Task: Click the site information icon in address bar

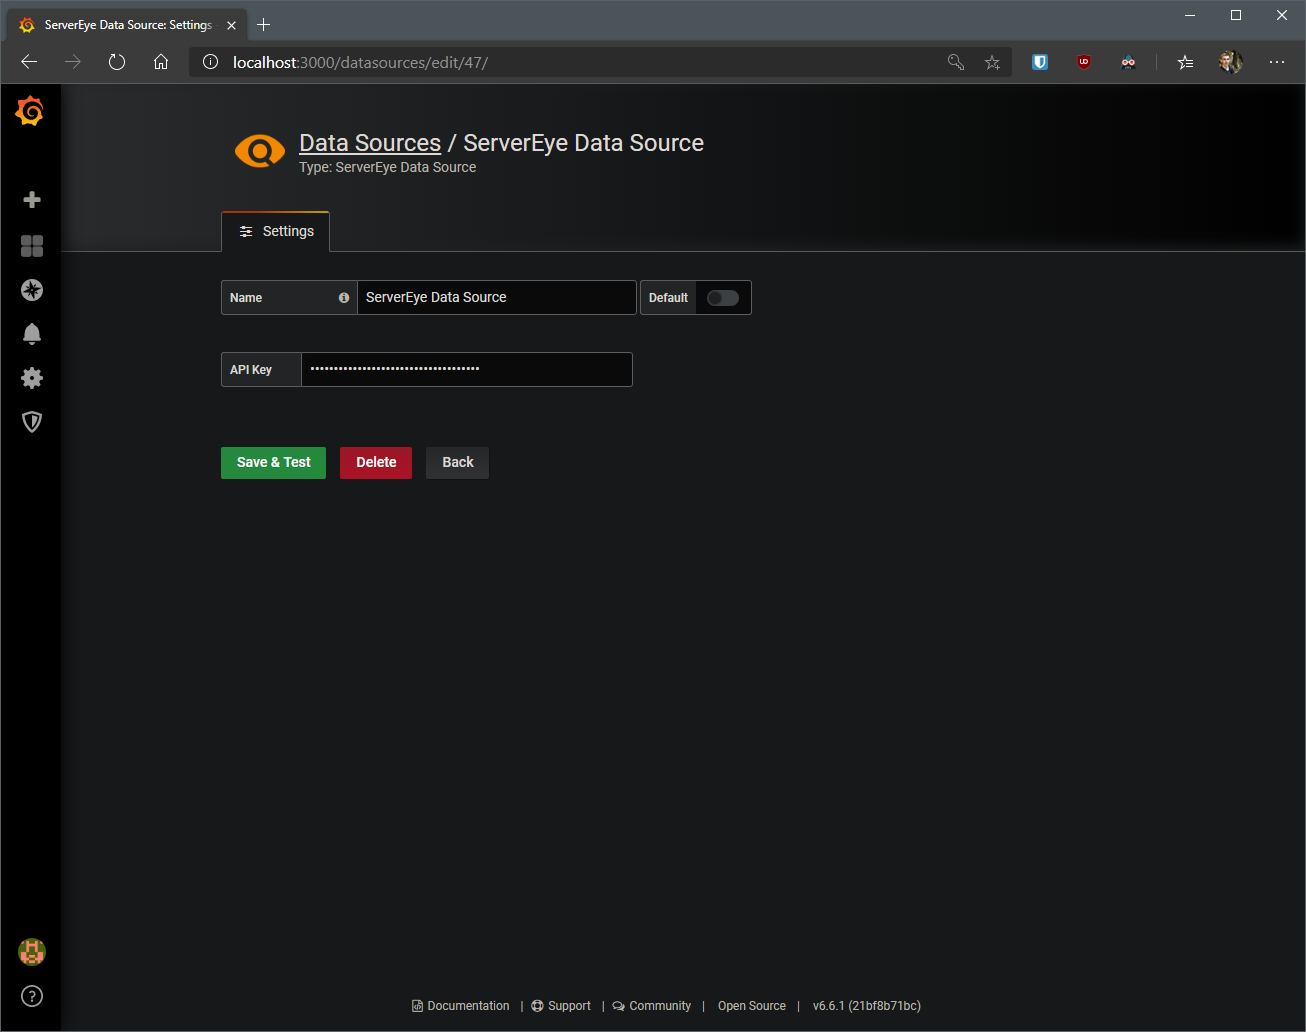Action: (210, 62)
